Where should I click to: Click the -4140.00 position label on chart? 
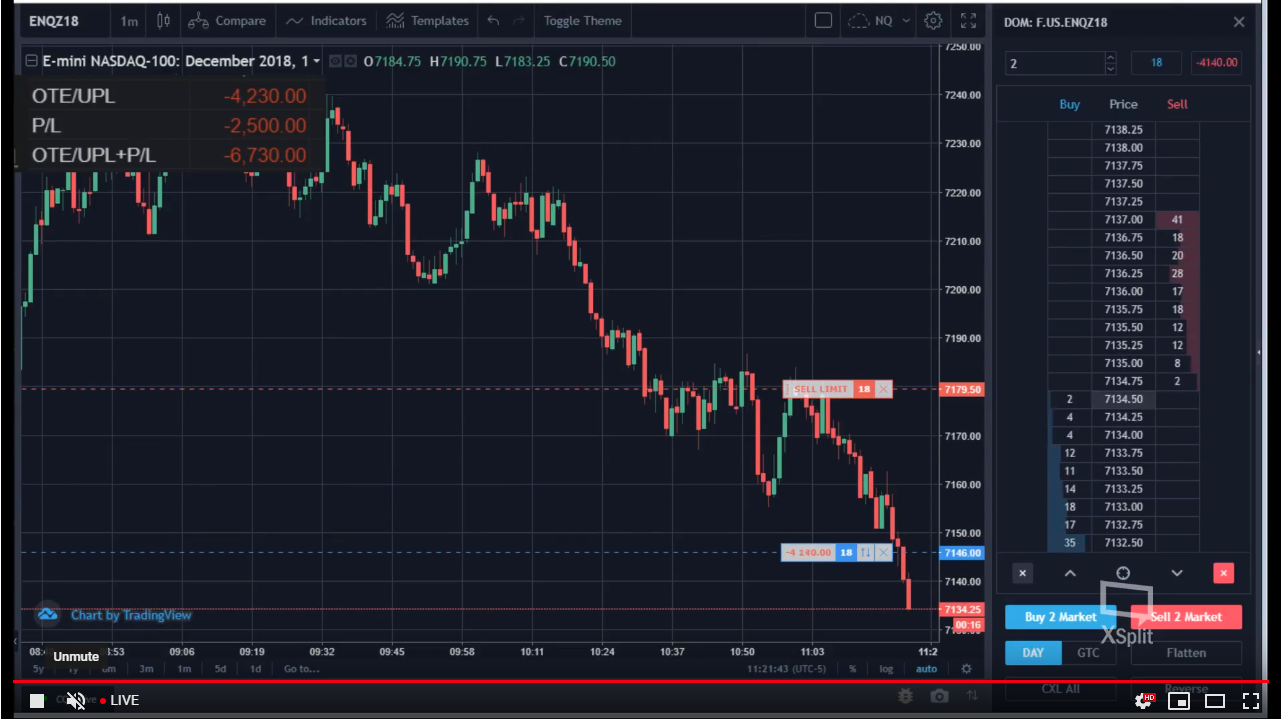[x=808, y=553]
